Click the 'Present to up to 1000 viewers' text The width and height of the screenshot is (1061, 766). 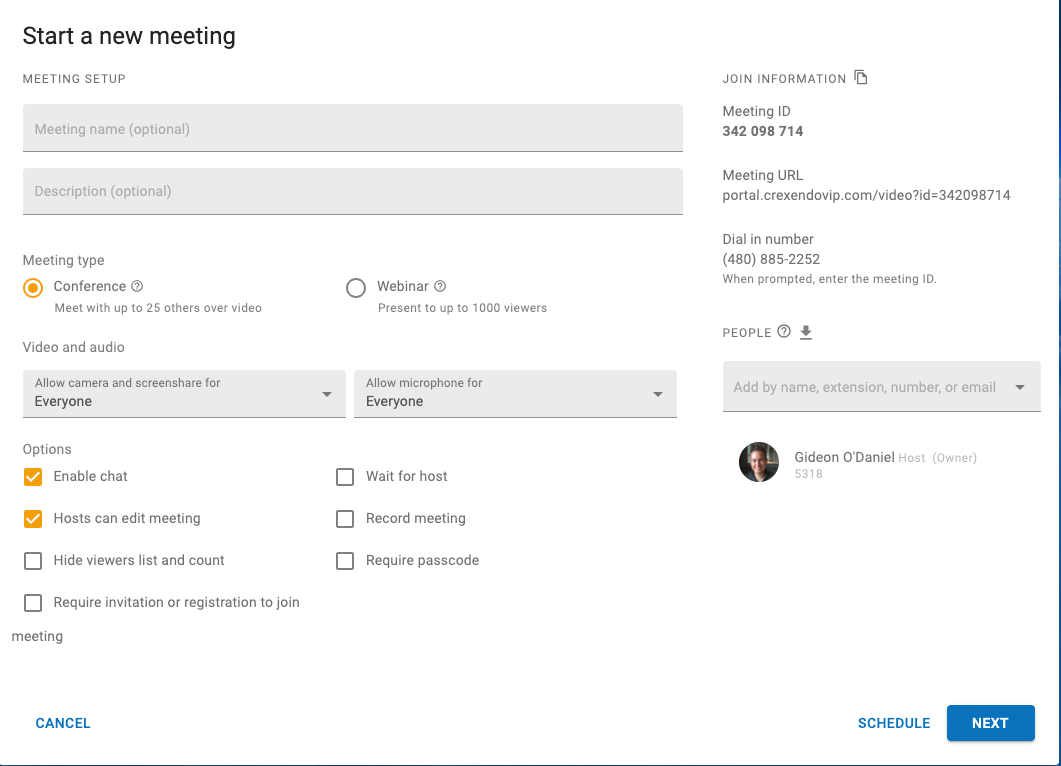(462, 308)
